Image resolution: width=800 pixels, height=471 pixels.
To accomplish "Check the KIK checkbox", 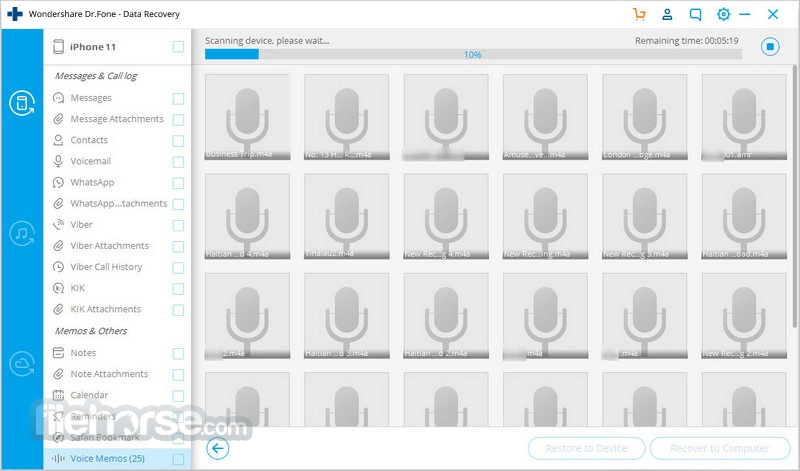I will 178,289.
